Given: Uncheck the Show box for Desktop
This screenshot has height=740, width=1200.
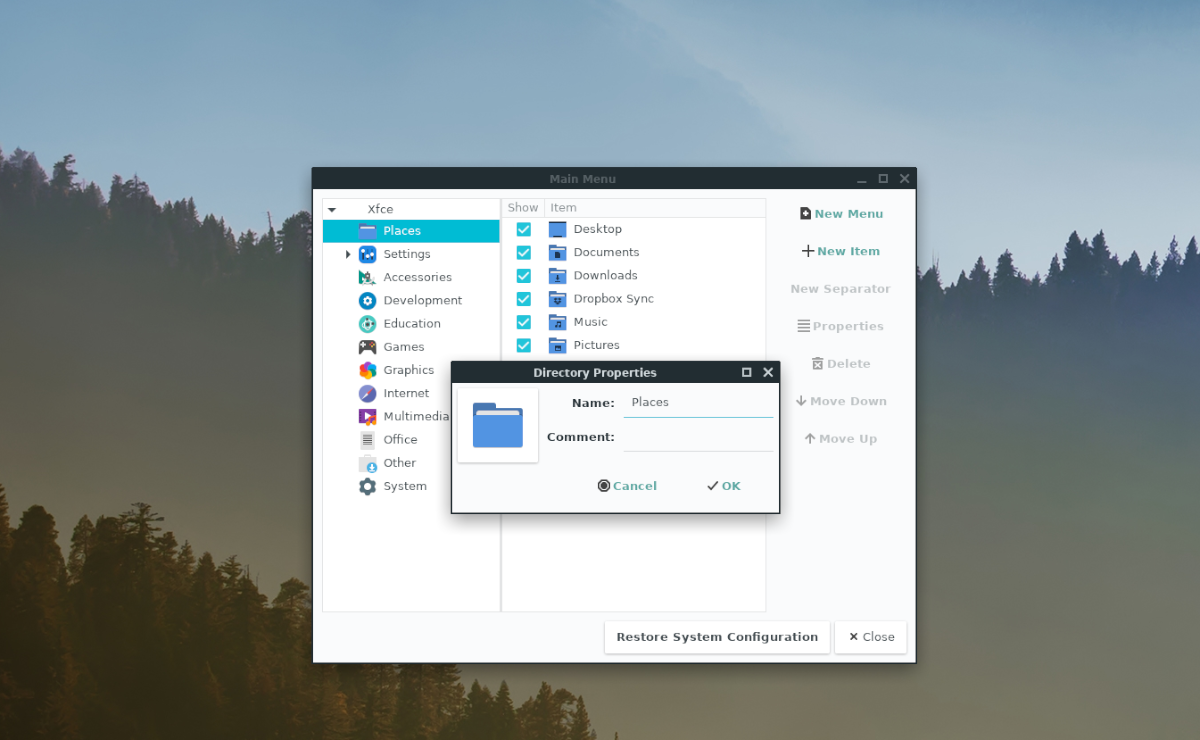Looking at the screenshot, I should (523, 229).
